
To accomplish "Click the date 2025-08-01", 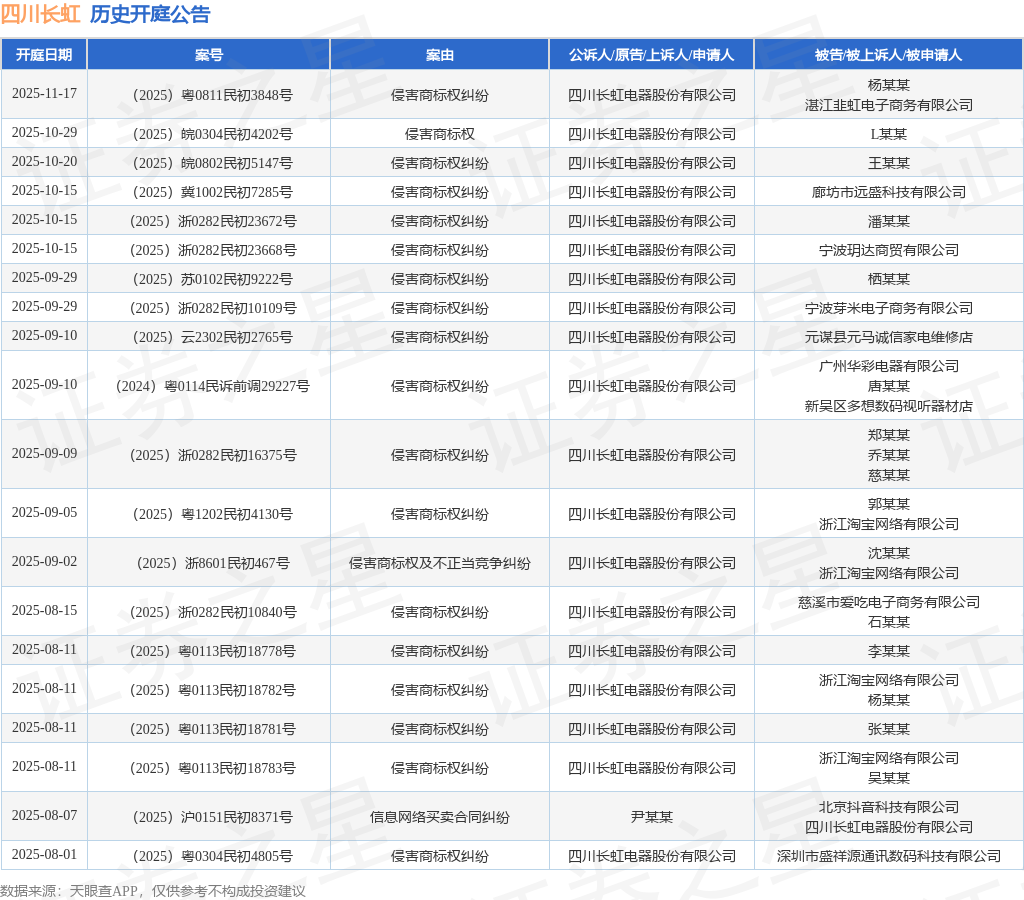I will (x=44, y=854).
